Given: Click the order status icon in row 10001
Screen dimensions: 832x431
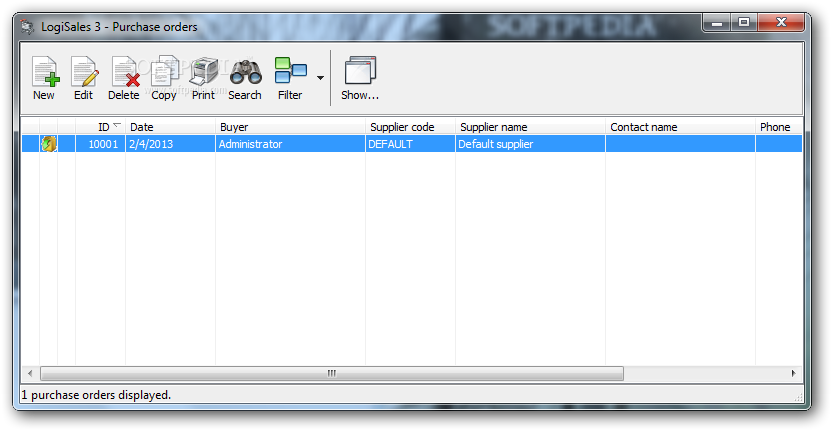Looking at the screenshot, I should click(49, 144).
